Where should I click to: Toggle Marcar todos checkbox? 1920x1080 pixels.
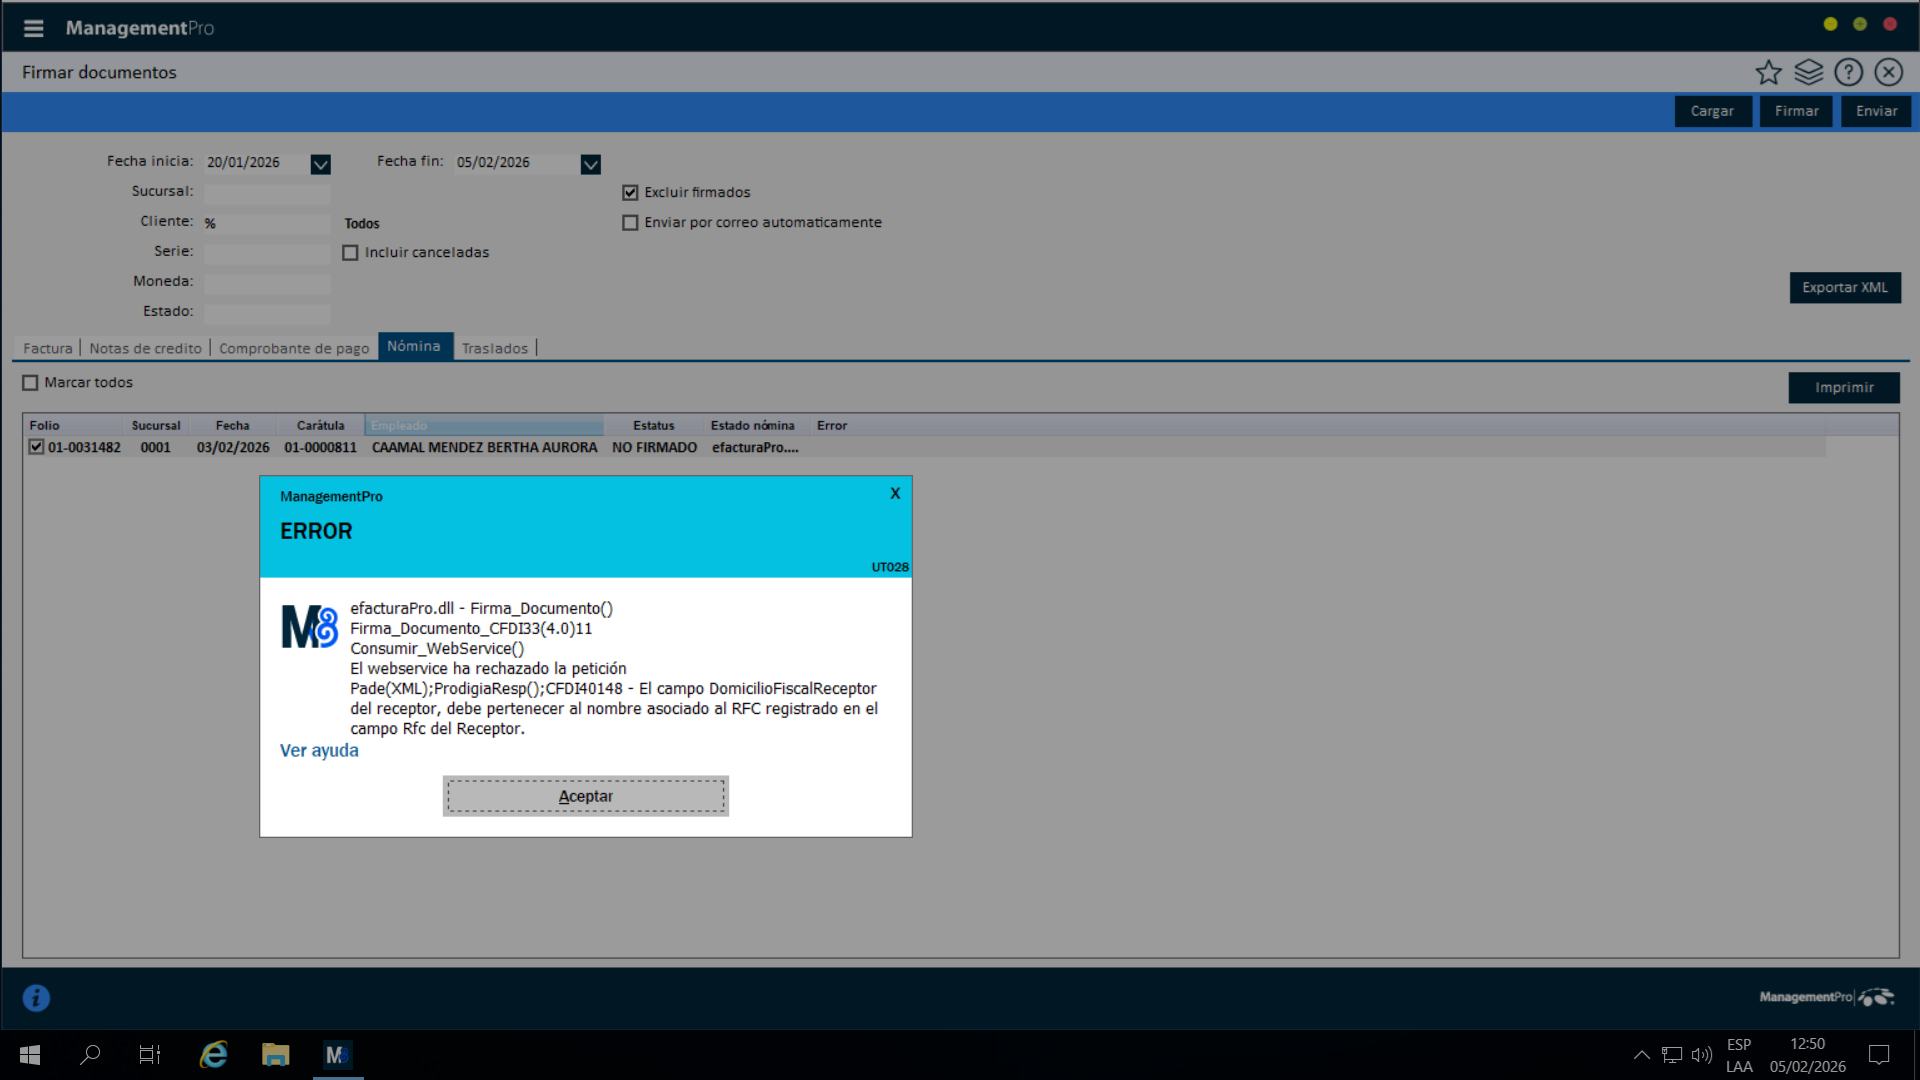[x=30, y=382]
